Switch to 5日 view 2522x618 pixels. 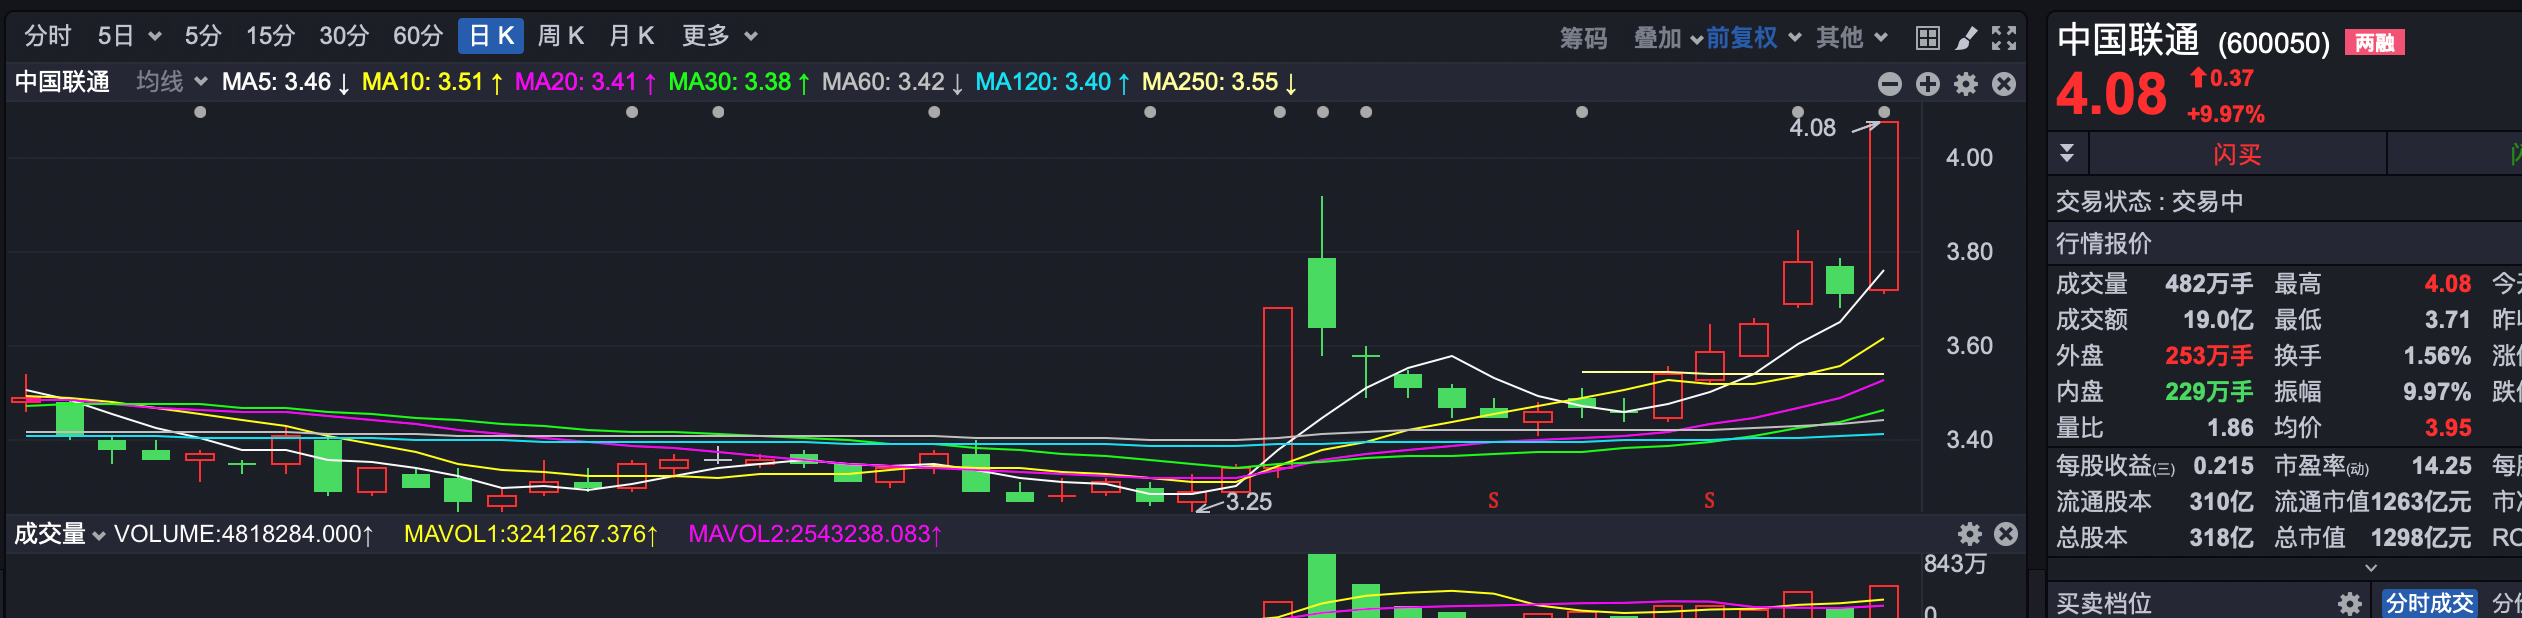(116, 36)
